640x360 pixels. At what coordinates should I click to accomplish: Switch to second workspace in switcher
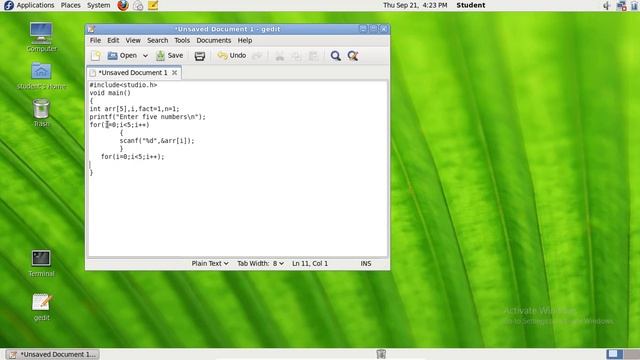point(631,354)
